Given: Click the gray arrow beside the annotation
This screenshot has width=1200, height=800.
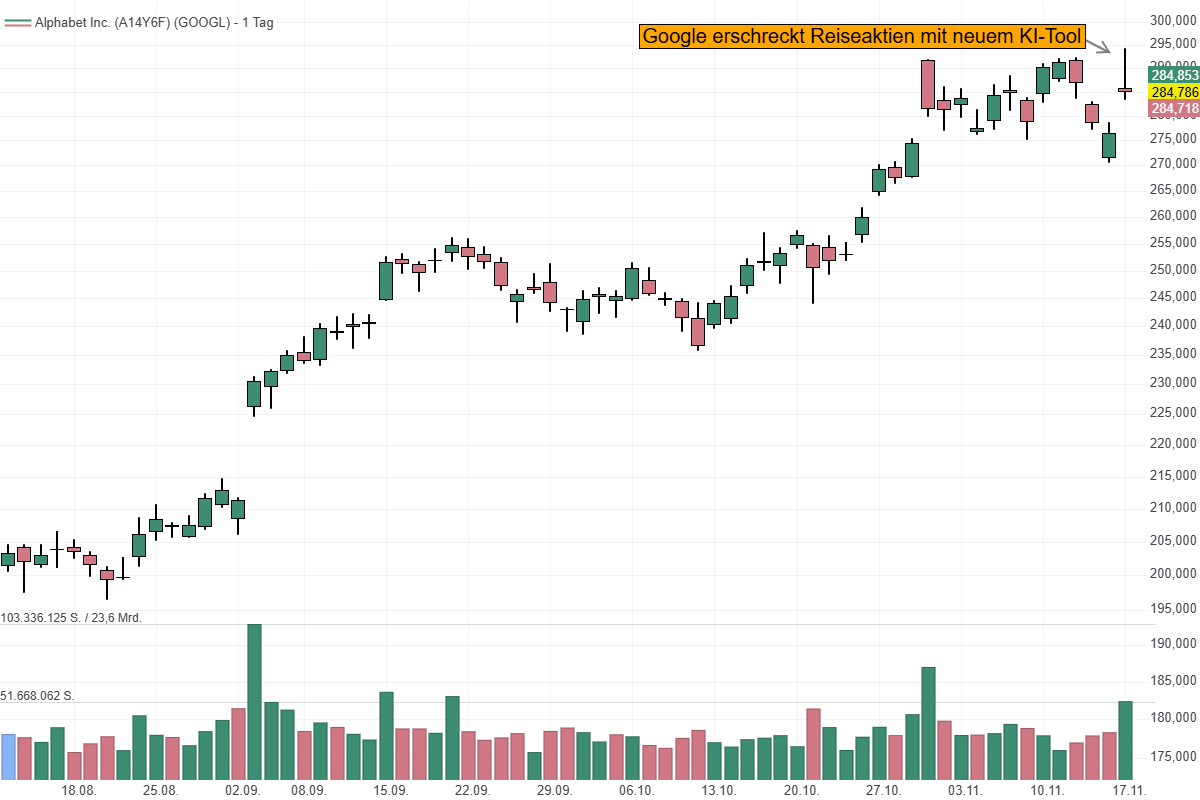Looking at the screenshot, I should point(1098,45).
